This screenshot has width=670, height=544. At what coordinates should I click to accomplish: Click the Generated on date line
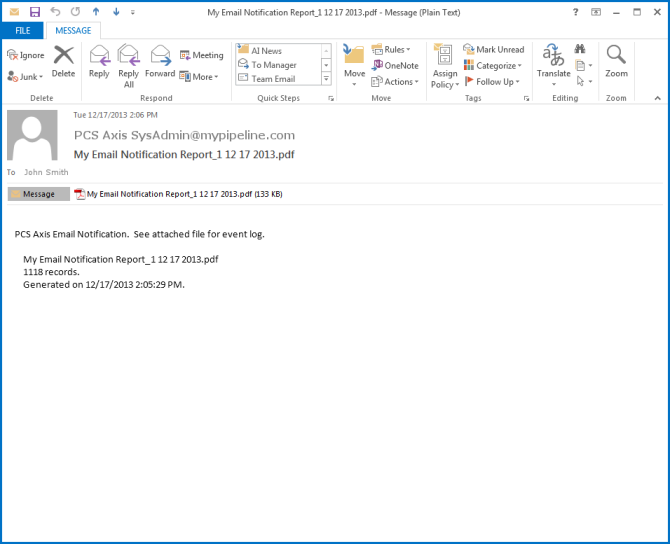(104, 285)
